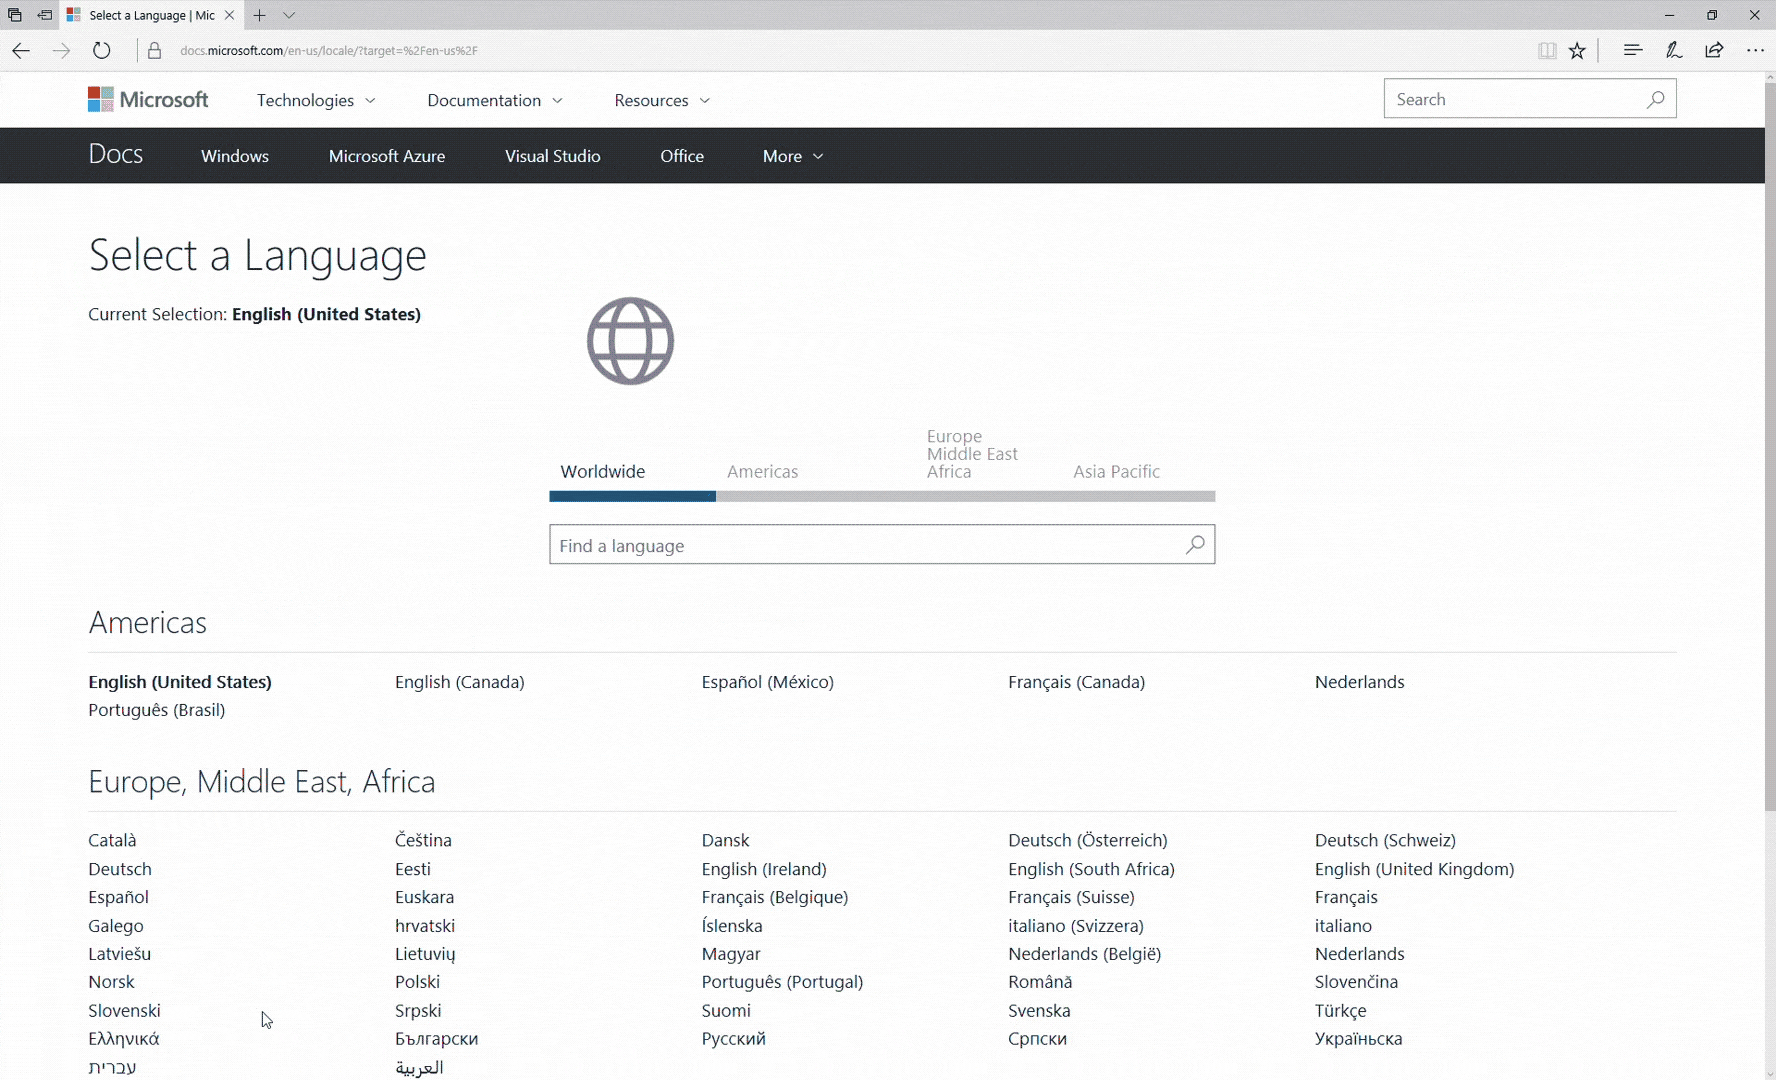Click the globe icon

point(630,341)
